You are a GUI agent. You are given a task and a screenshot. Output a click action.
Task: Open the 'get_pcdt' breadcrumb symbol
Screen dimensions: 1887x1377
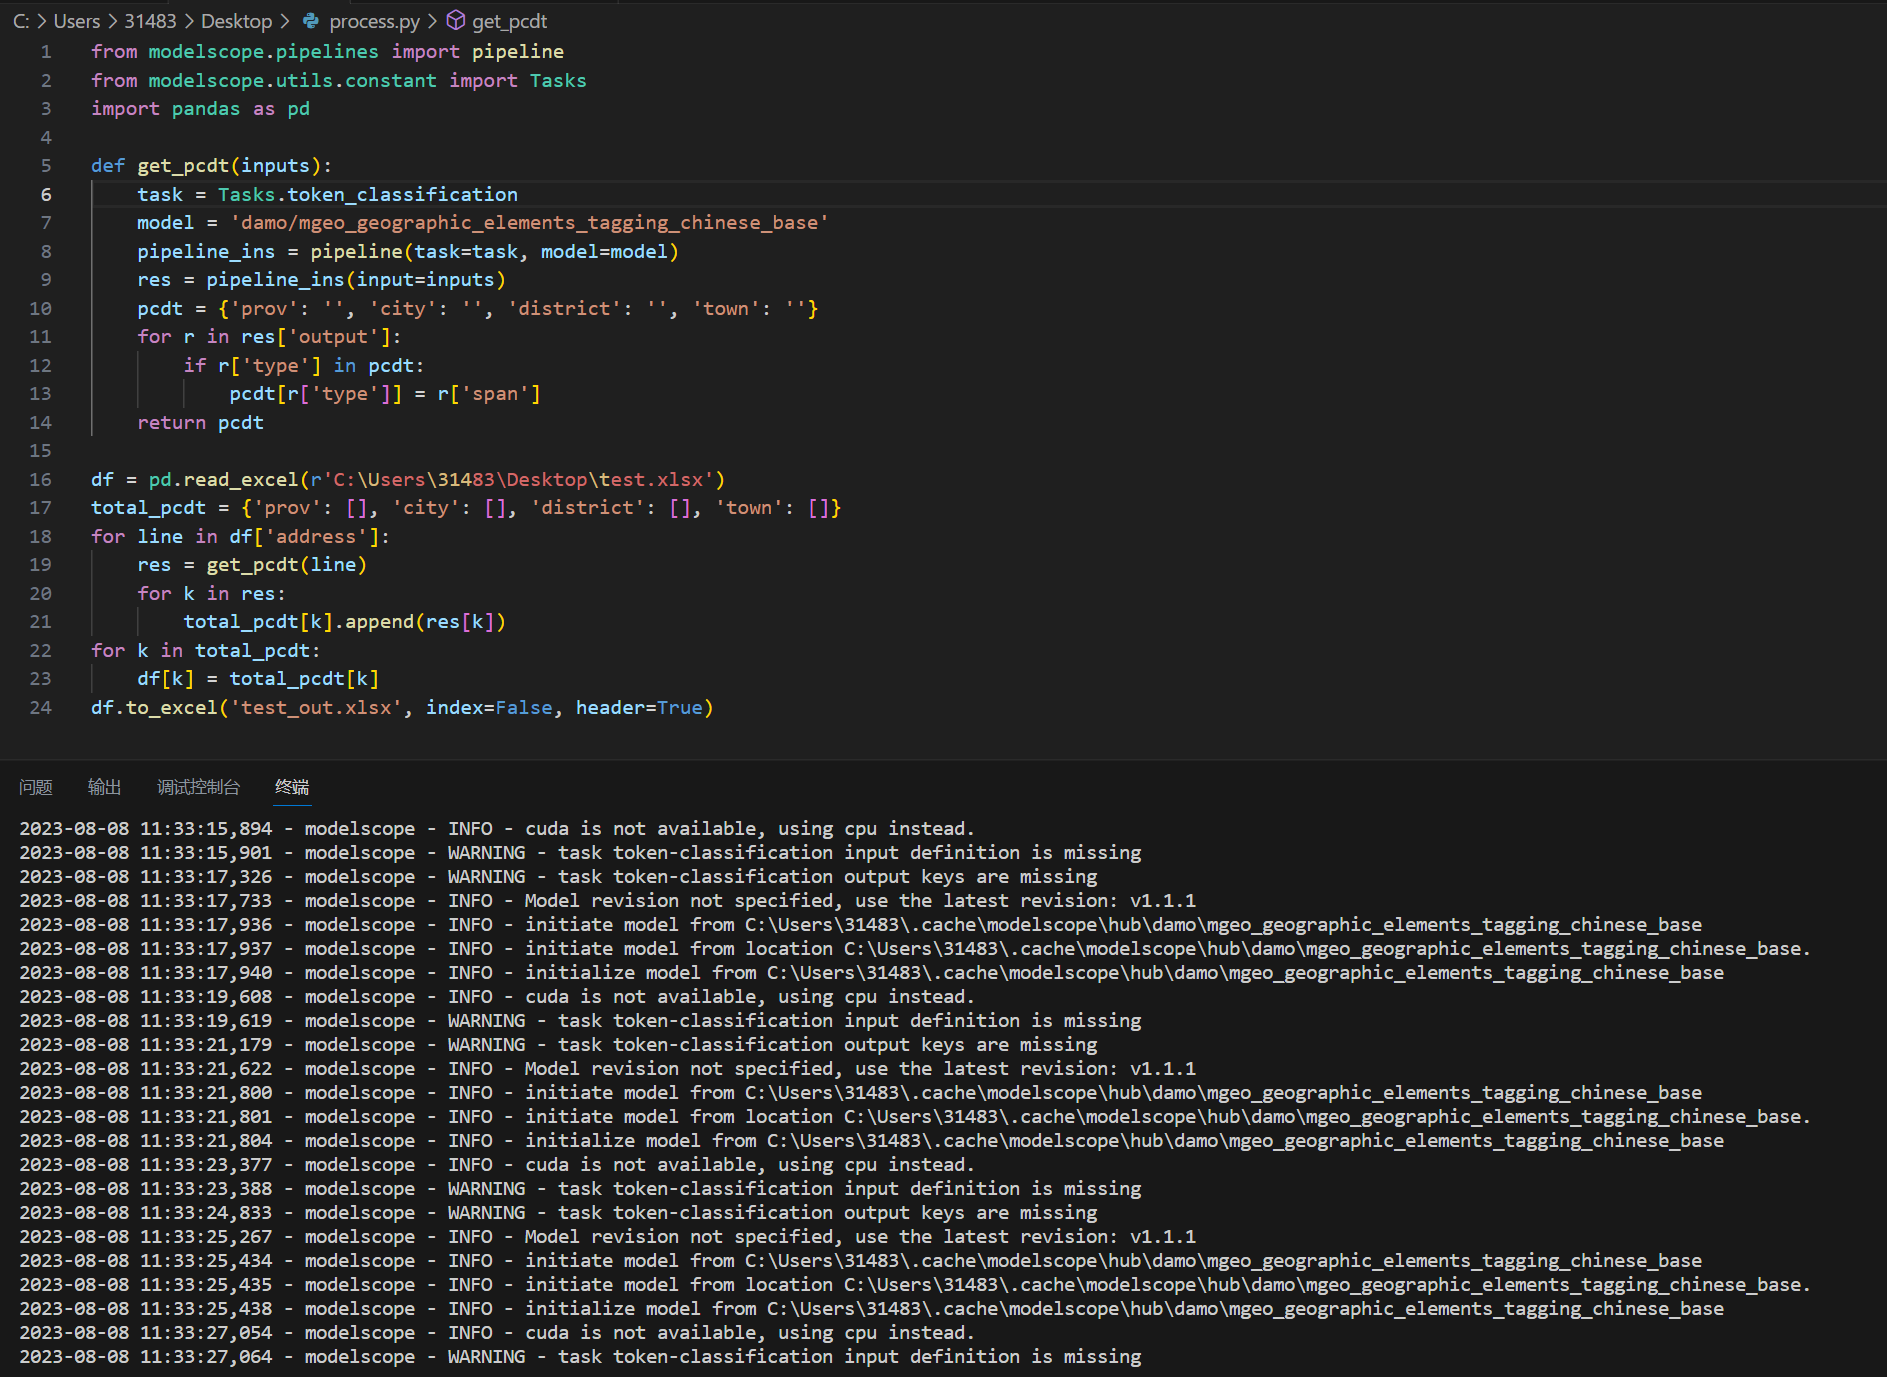509,21
